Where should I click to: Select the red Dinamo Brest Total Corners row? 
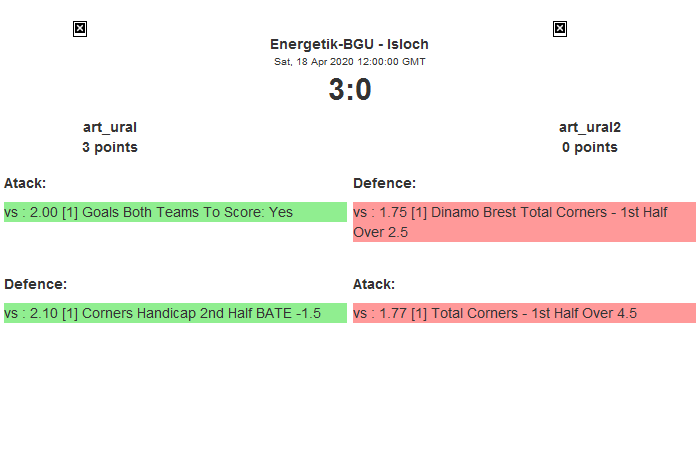tap(524, 222)
